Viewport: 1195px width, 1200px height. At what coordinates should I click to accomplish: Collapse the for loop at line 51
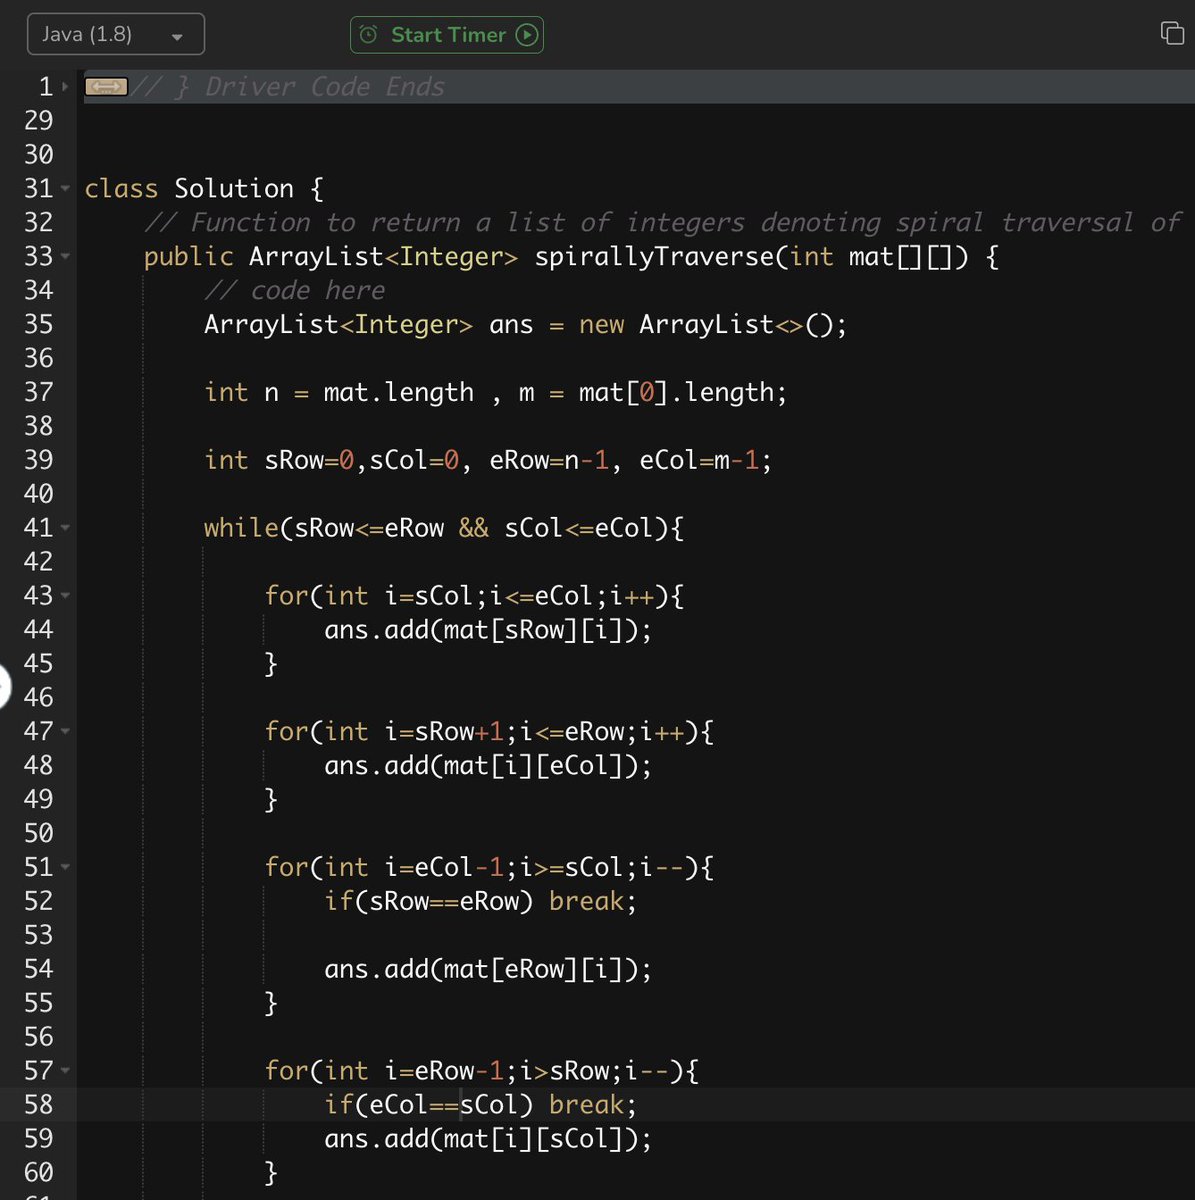[x=66, y=867]
